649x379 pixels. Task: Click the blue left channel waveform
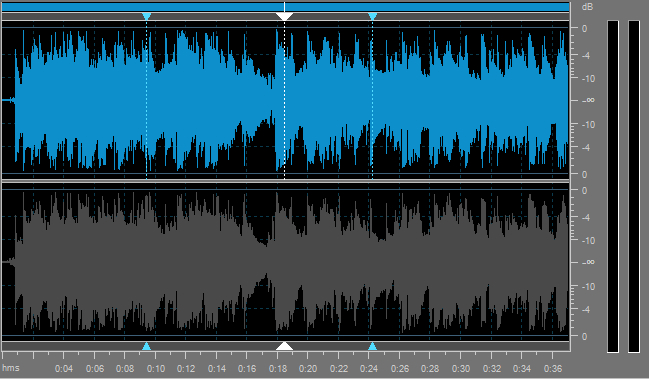[286, 101]
